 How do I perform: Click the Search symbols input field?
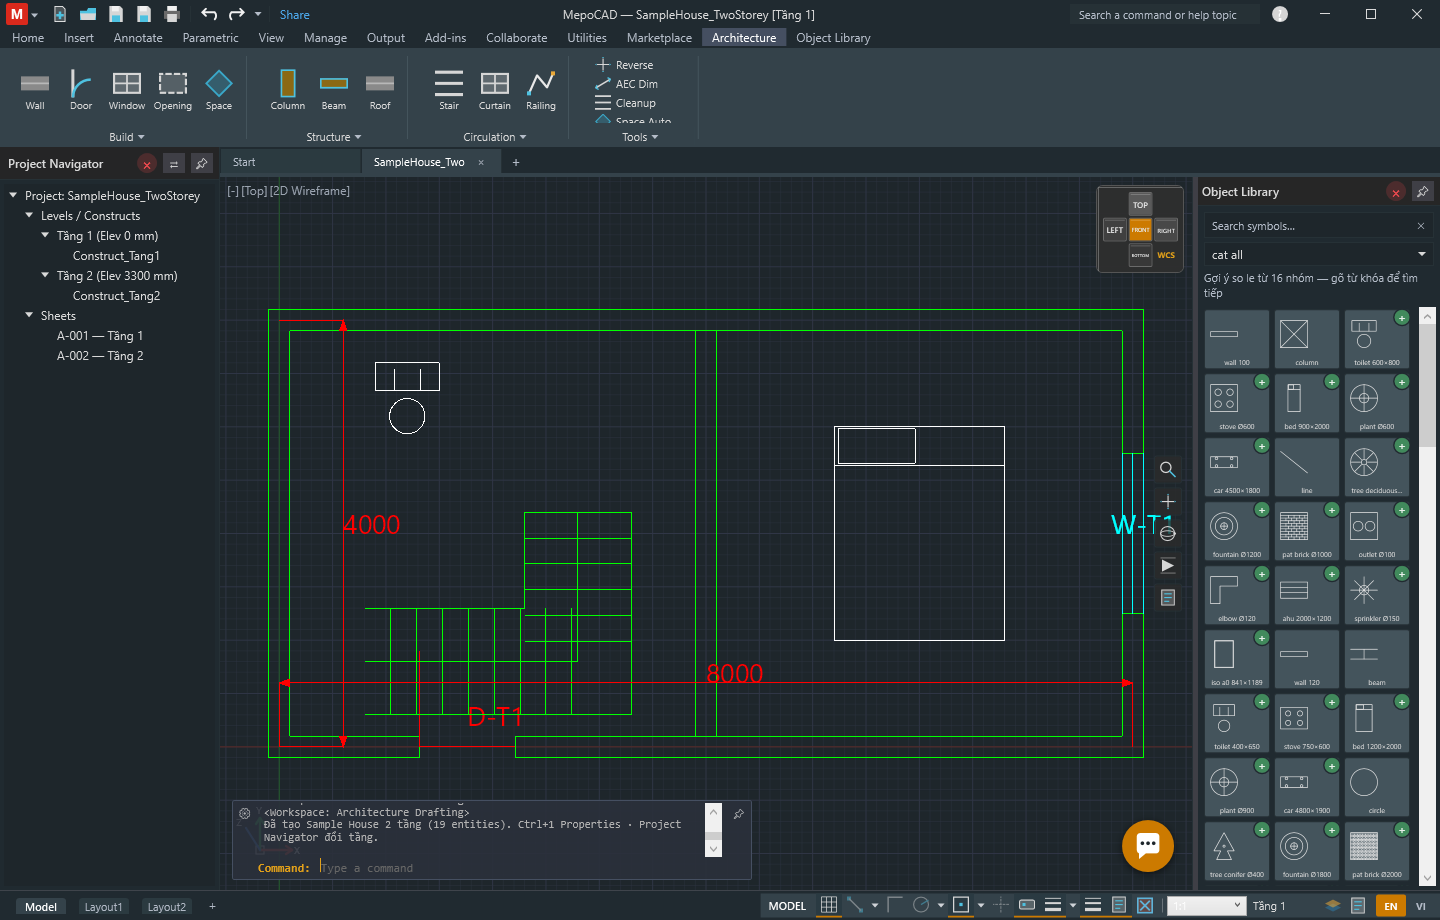click(x=1318, y=226)
